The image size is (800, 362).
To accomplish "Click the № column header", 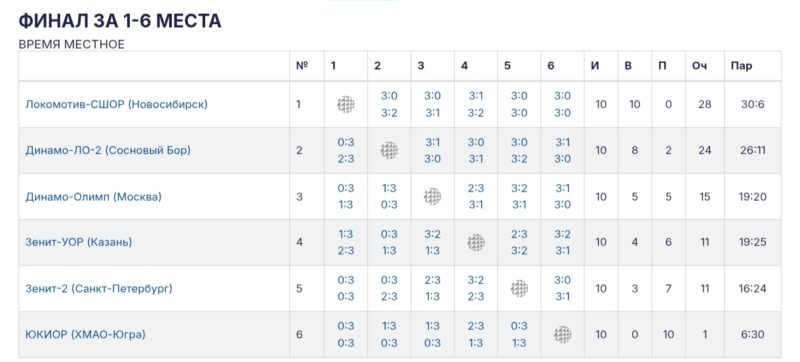I will (302, 66).
